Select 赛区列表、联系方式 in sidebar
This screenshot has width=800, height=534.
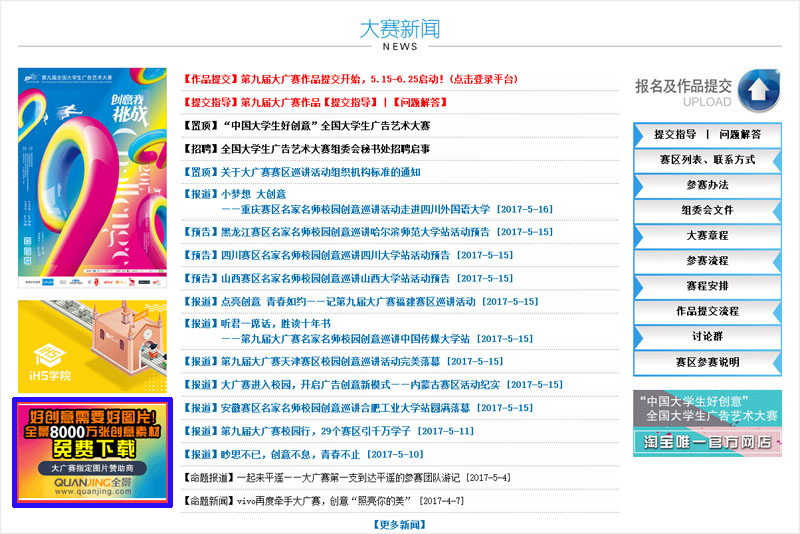point(707,160)
